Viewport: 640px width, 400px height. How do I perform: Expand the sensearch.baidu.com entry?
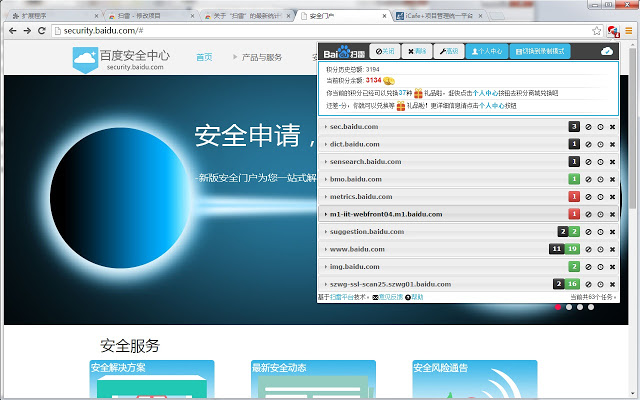[326, 162]
